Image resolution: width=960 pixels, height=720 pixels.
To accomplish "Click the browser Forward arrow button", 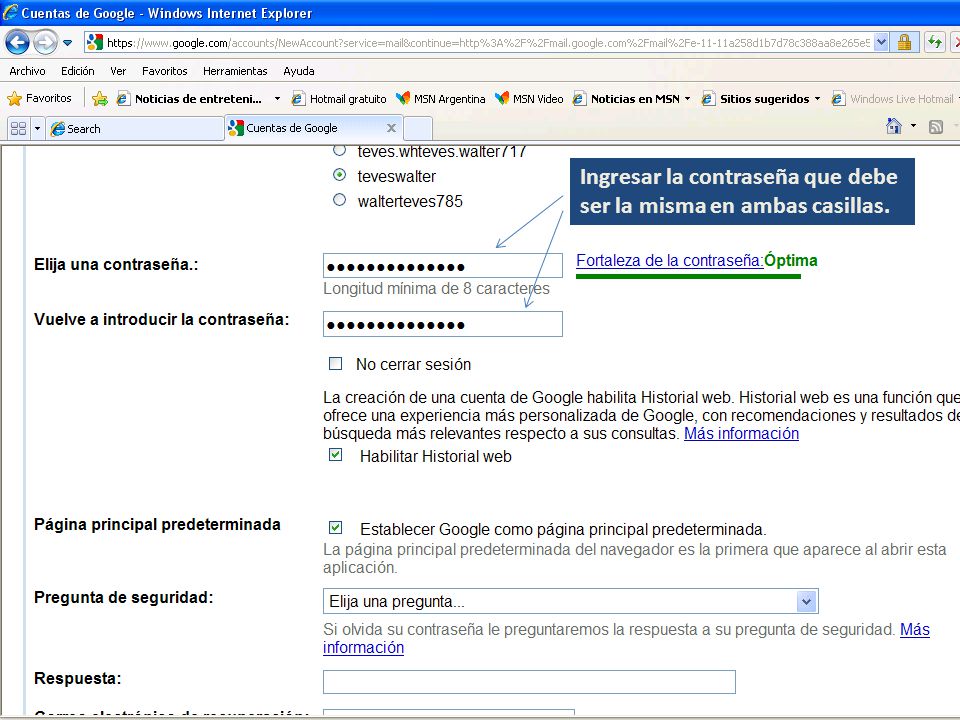I will (45, 42).
